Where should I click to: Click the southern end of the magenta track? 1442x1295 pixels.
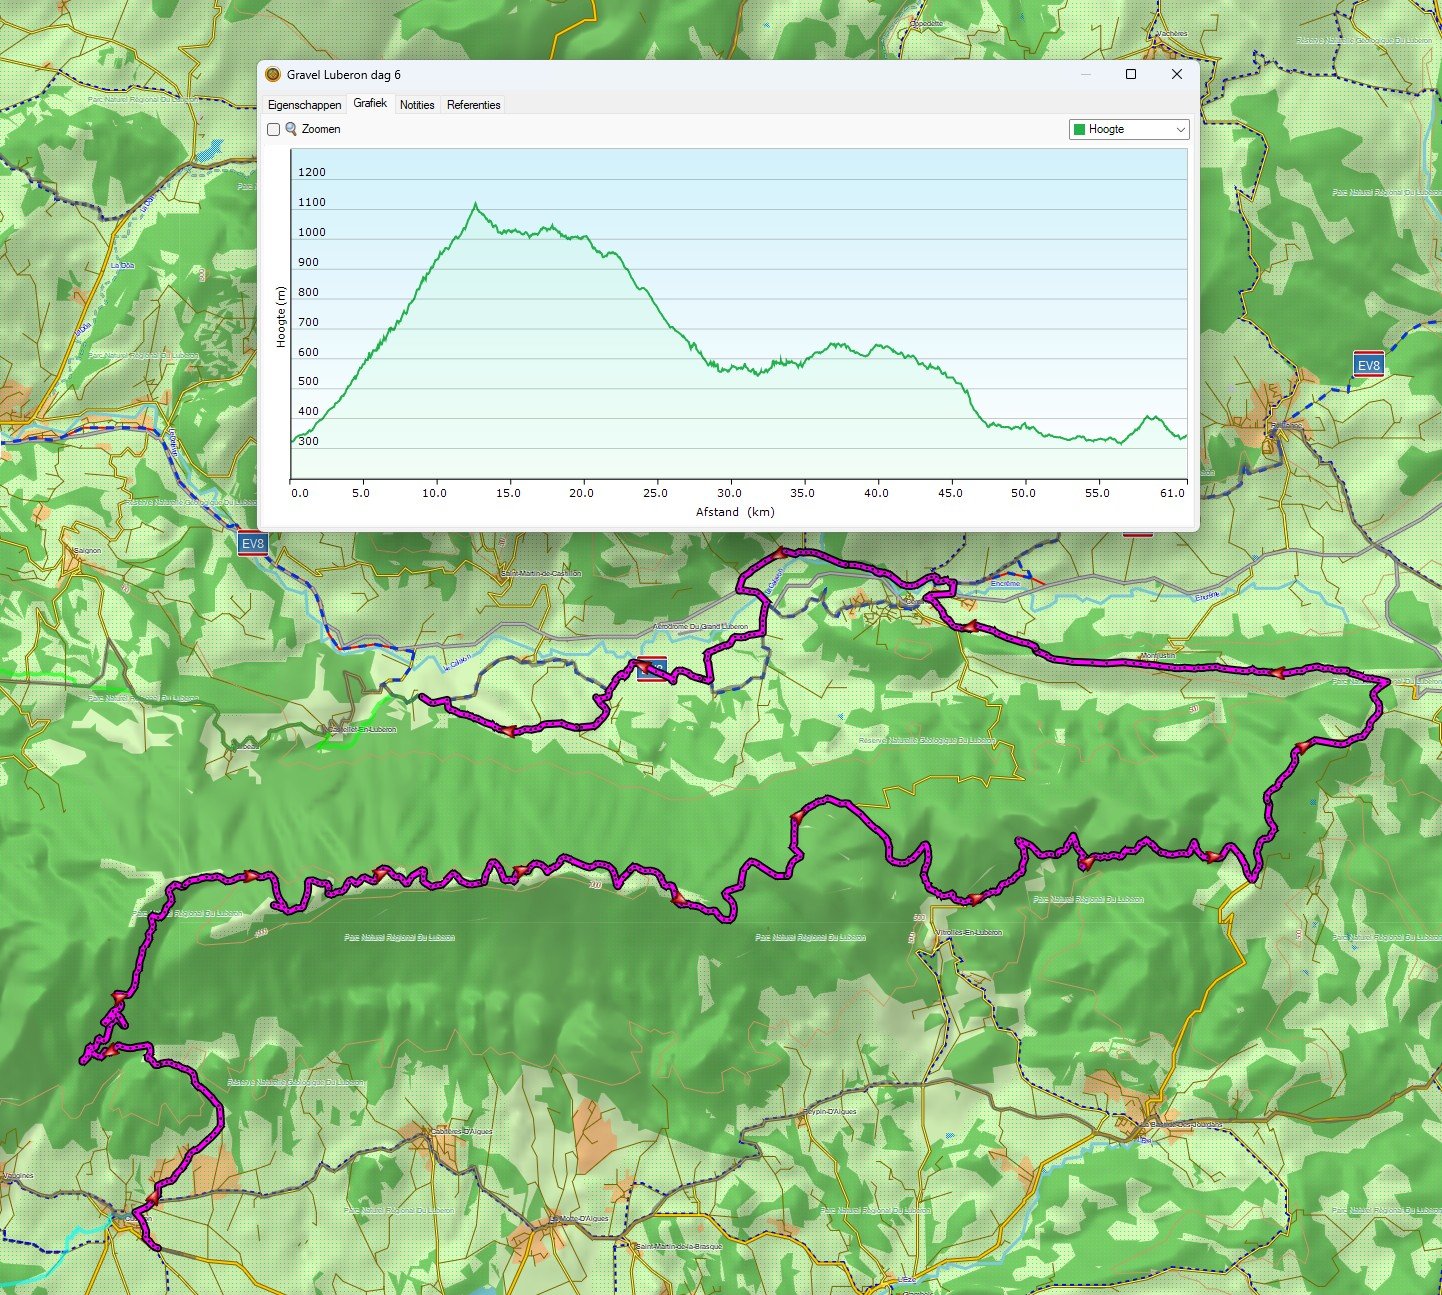pos(155,1247)
